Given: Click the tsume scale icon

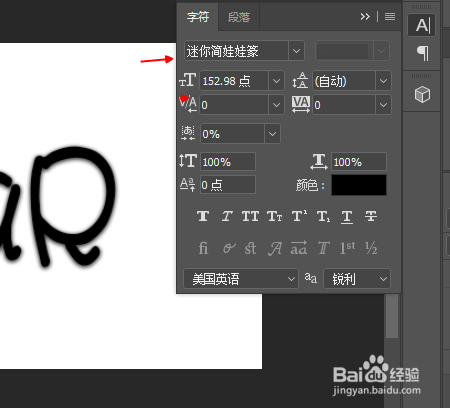Looking at the screenshot, I should tap(188, 133).
